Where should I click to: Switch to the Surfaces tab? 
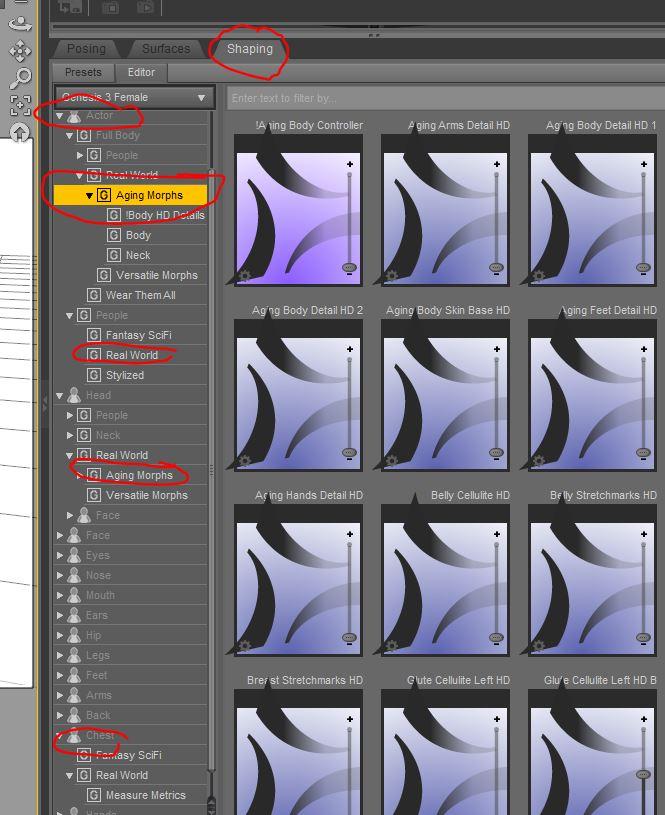coord(166,49)
